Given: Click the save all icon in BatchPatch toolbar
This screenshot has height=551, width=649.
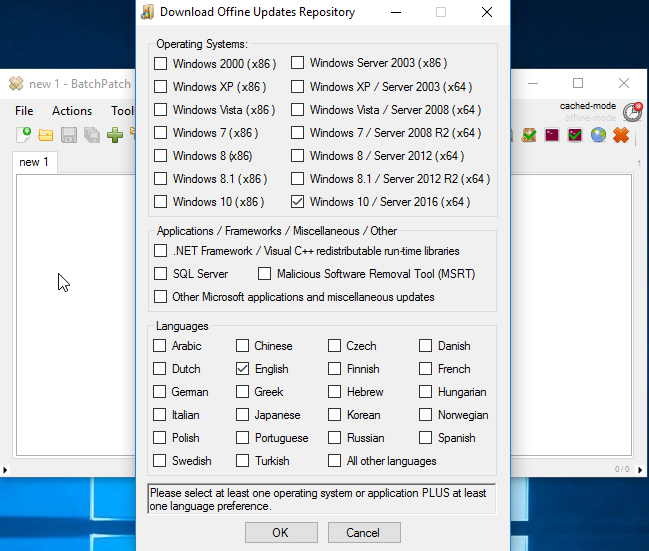Looking at the screenshot, I should (x=92, y=135).
